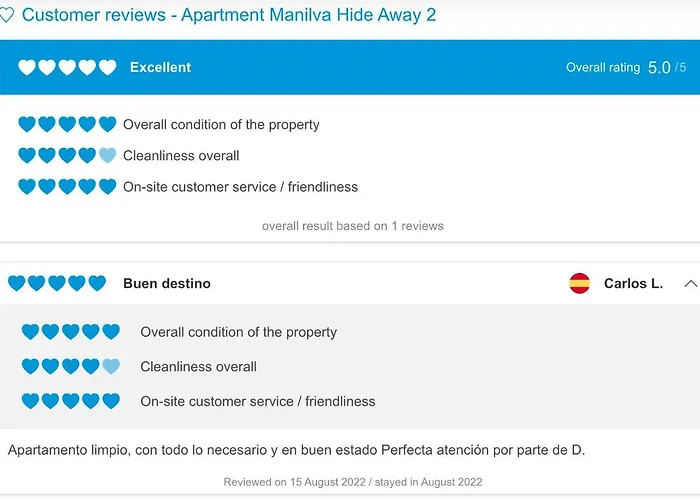The height and width of the screenshot is (500, 700).
Task: Click the Spanish review comment text
Action: [296, 450]
